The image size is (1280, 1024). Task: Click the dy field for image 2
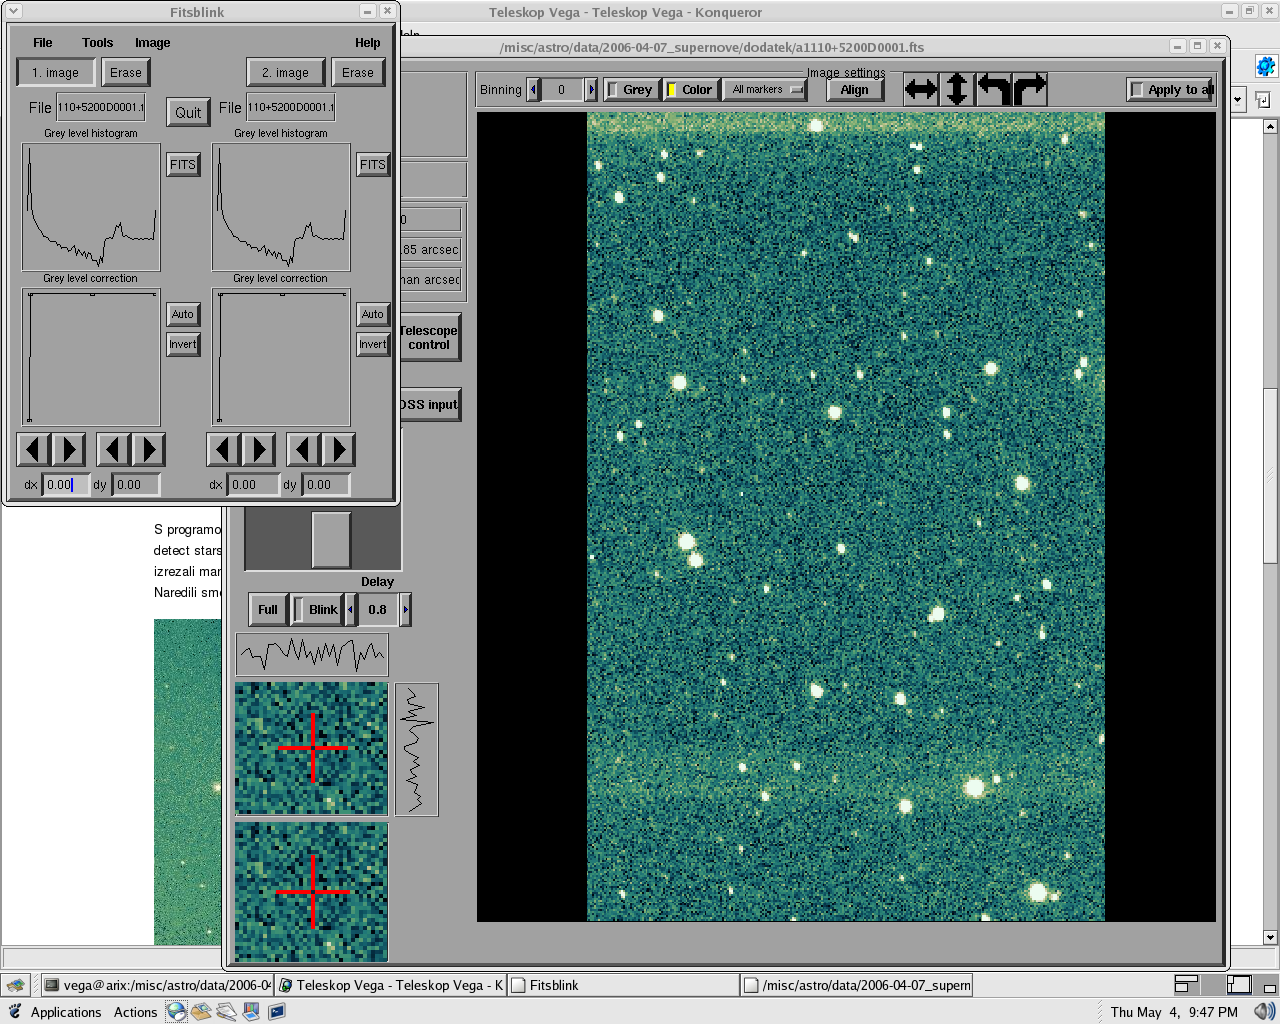pyautogui.click(x=327, y=485)
